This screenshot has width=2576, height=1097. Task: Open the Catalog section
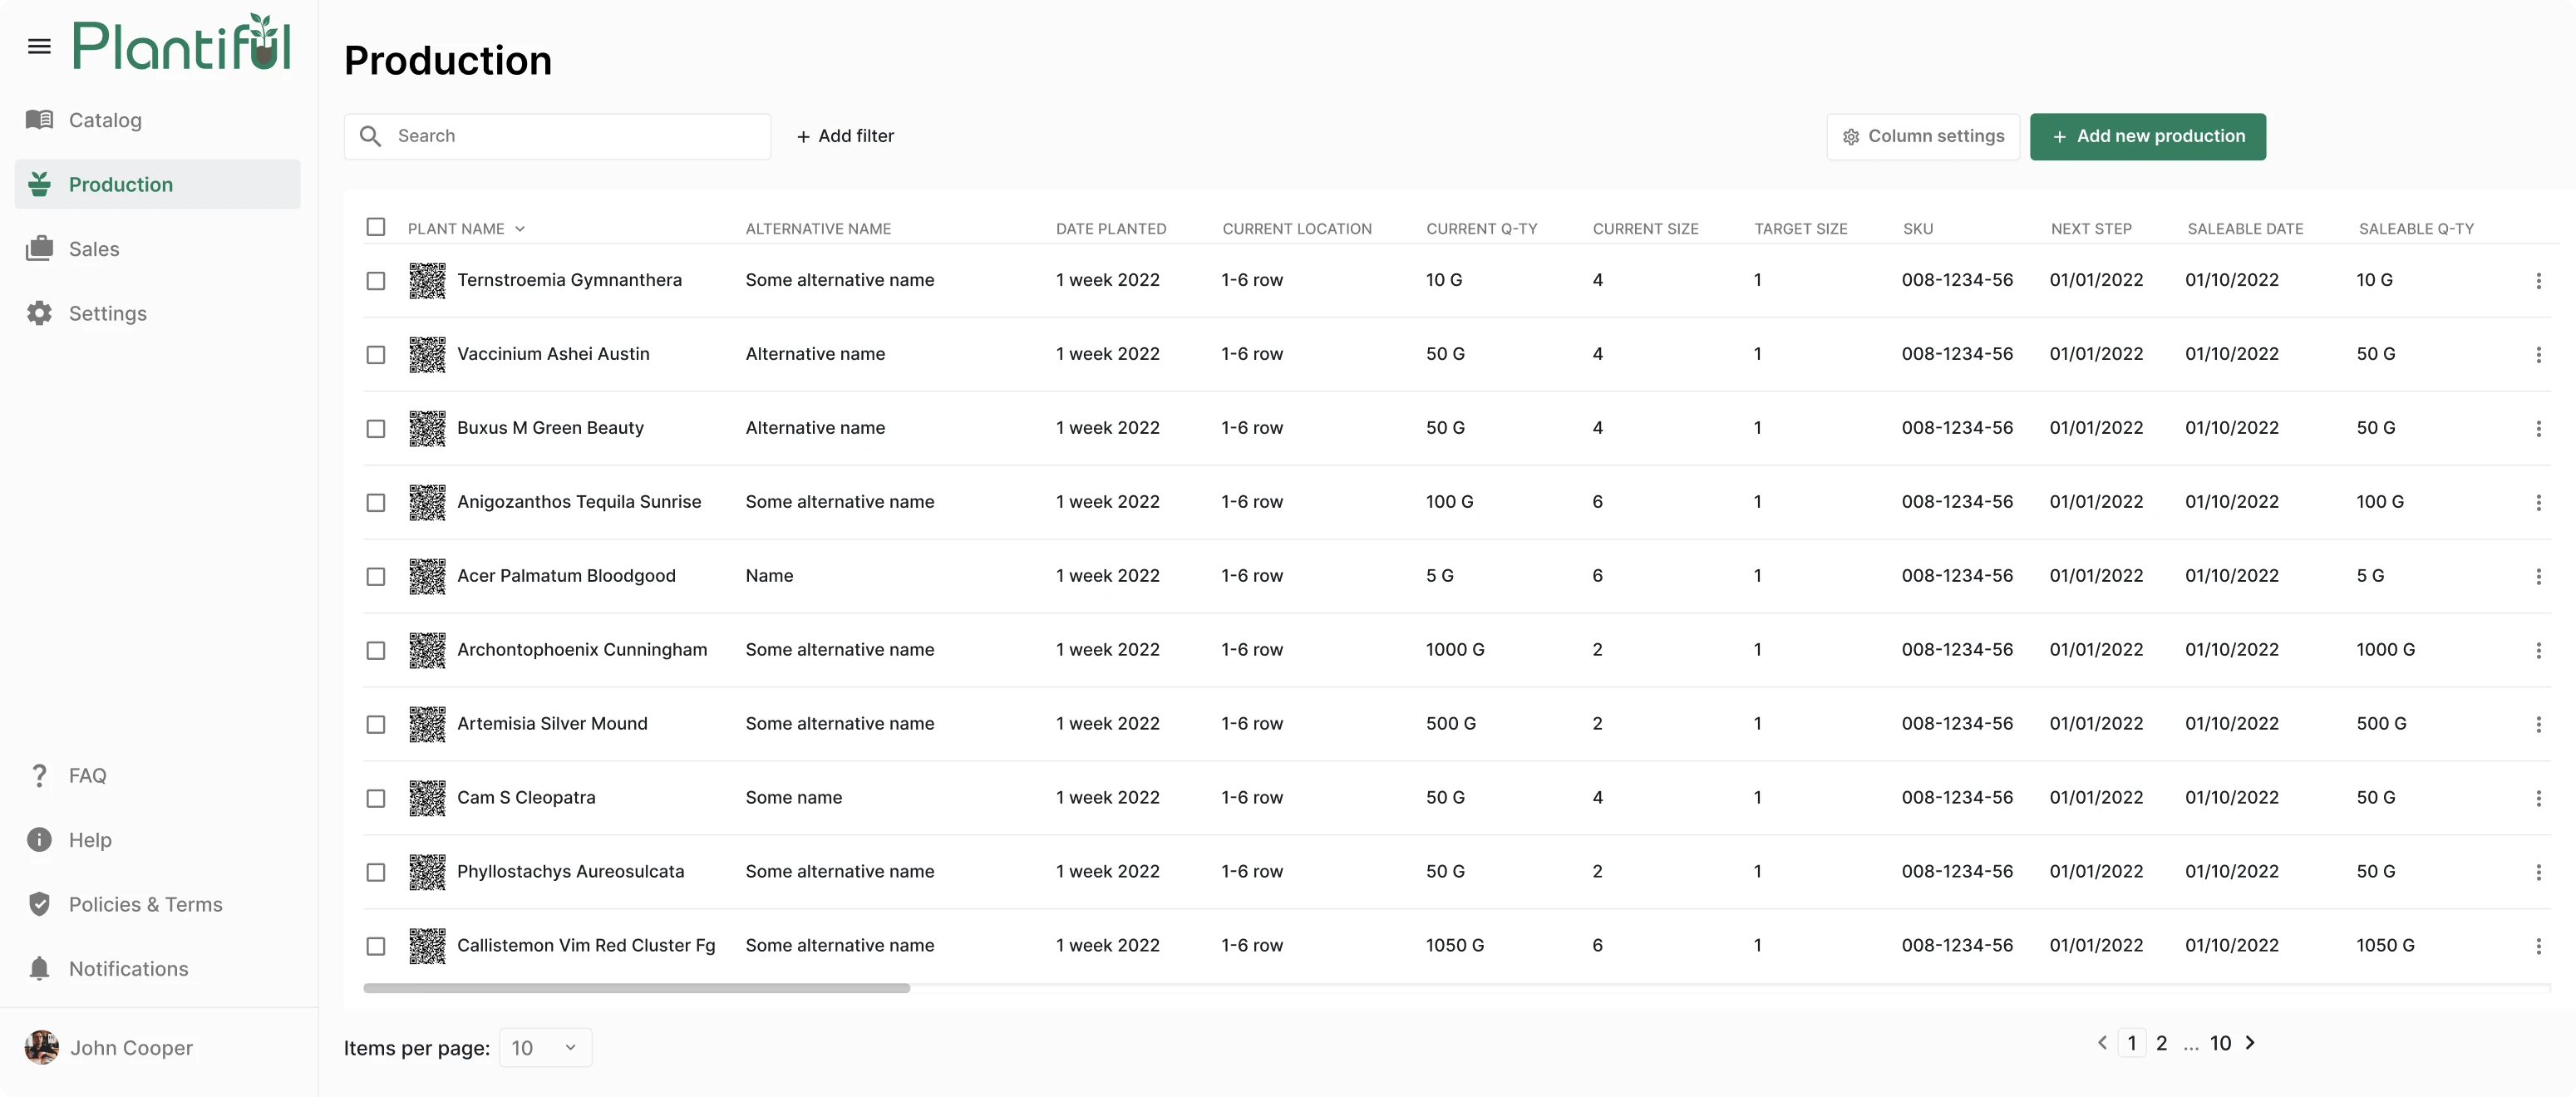pos(104,119)
